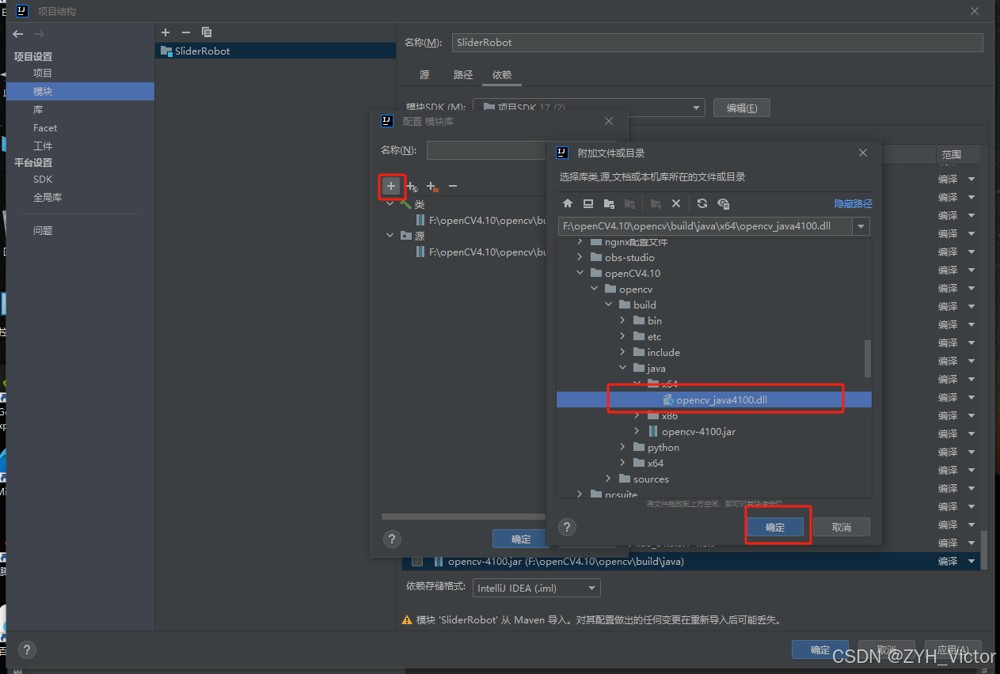
Task: Select opencv_java4100.dll file in tree
Action: click(714, 400)
